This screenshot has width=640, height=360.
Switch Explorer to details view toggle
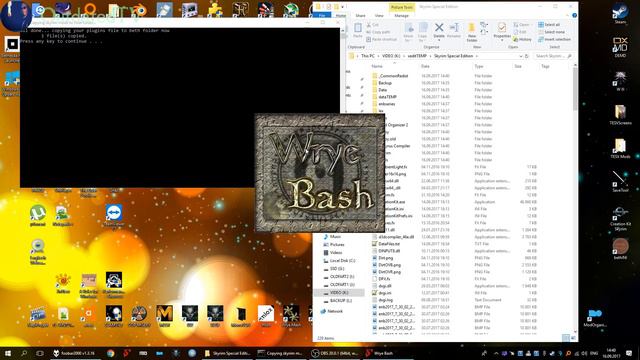tap(566, 338)
